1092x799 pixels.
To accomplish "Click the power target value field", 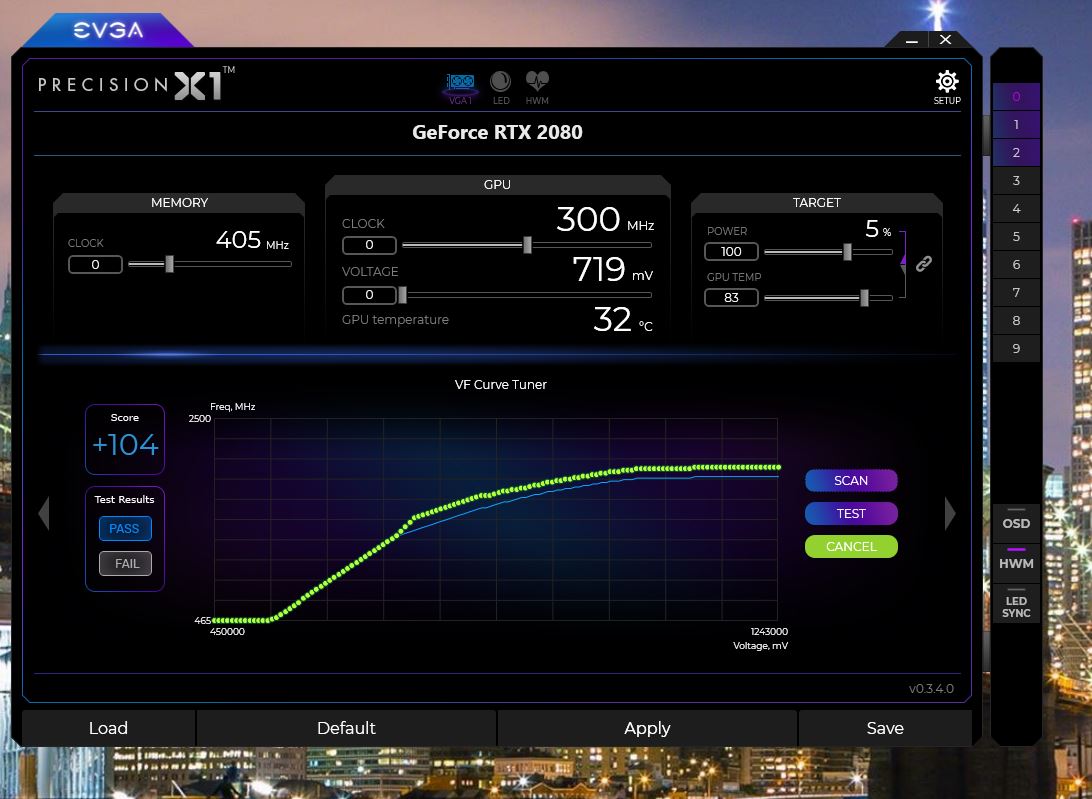I will click(731, 251).
